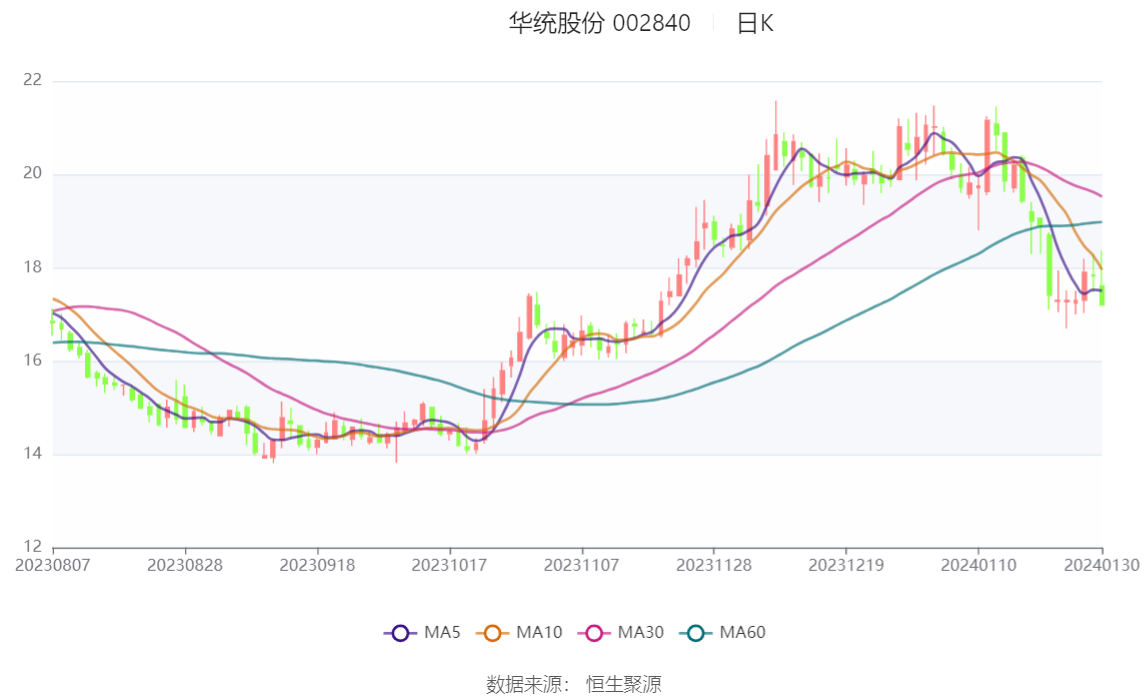1148x699 pixels.
Task: Select the 20231107 date axis label
Action: pos(581,566)
